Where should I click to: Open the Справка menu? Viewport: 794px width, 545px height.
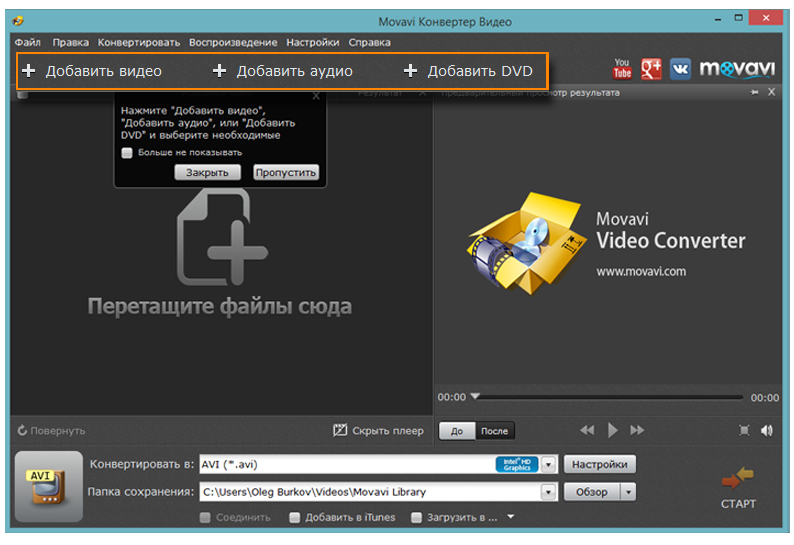(369, 43)
